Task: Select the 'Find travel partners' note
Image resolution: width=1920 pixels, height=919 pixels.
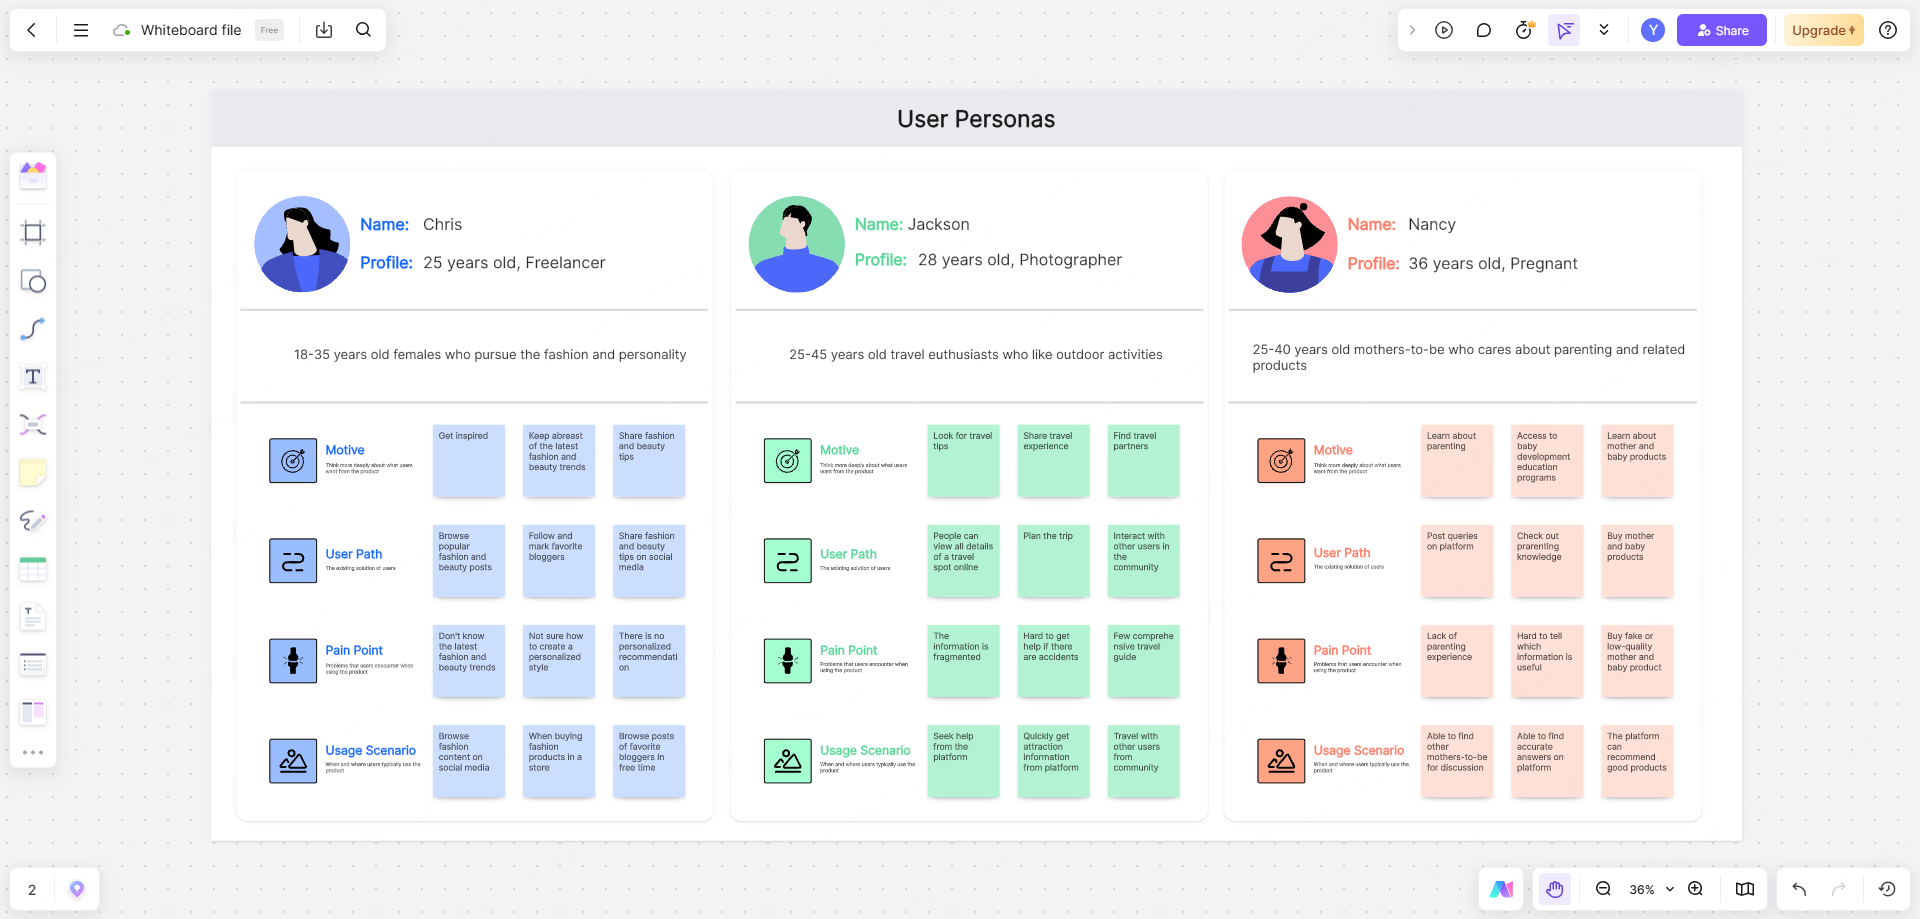Action: click(x=1144, y=461)
